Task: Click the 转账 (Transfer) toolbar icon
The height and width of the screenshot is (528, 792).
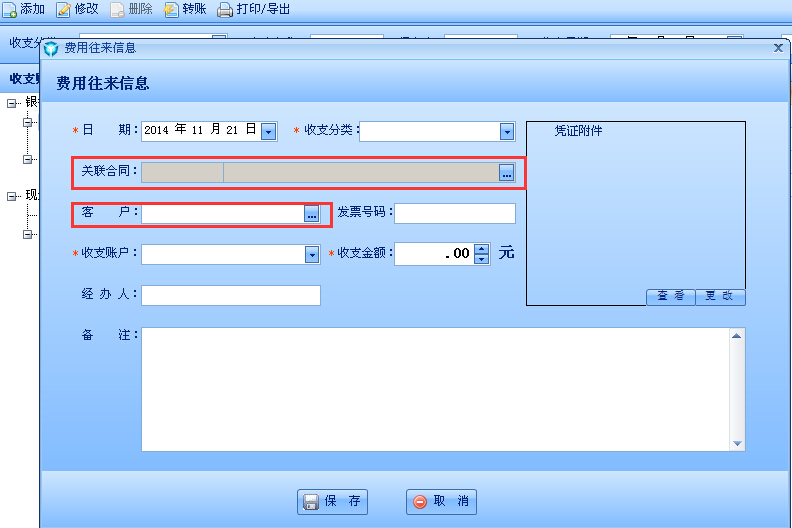Action: [171, 9]
